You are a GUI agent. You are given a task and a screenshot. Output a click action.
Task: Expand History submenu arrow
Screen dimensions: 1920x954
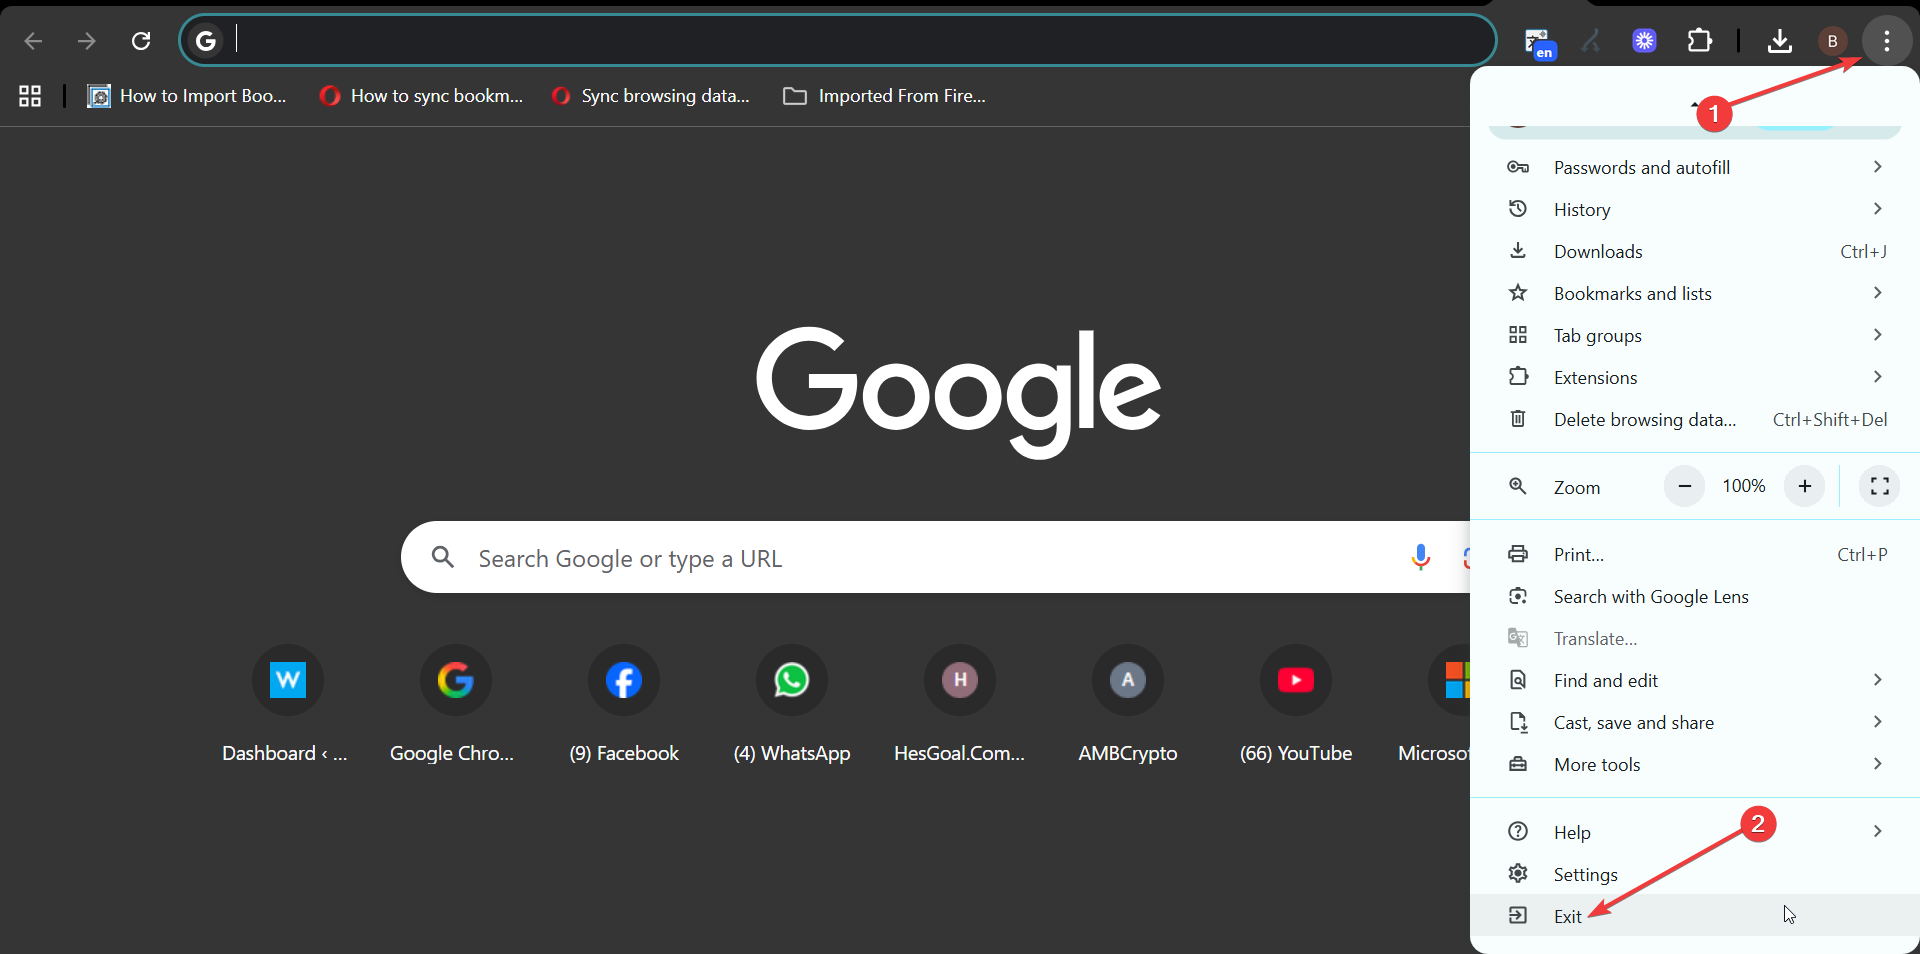tap(1877, 209)
